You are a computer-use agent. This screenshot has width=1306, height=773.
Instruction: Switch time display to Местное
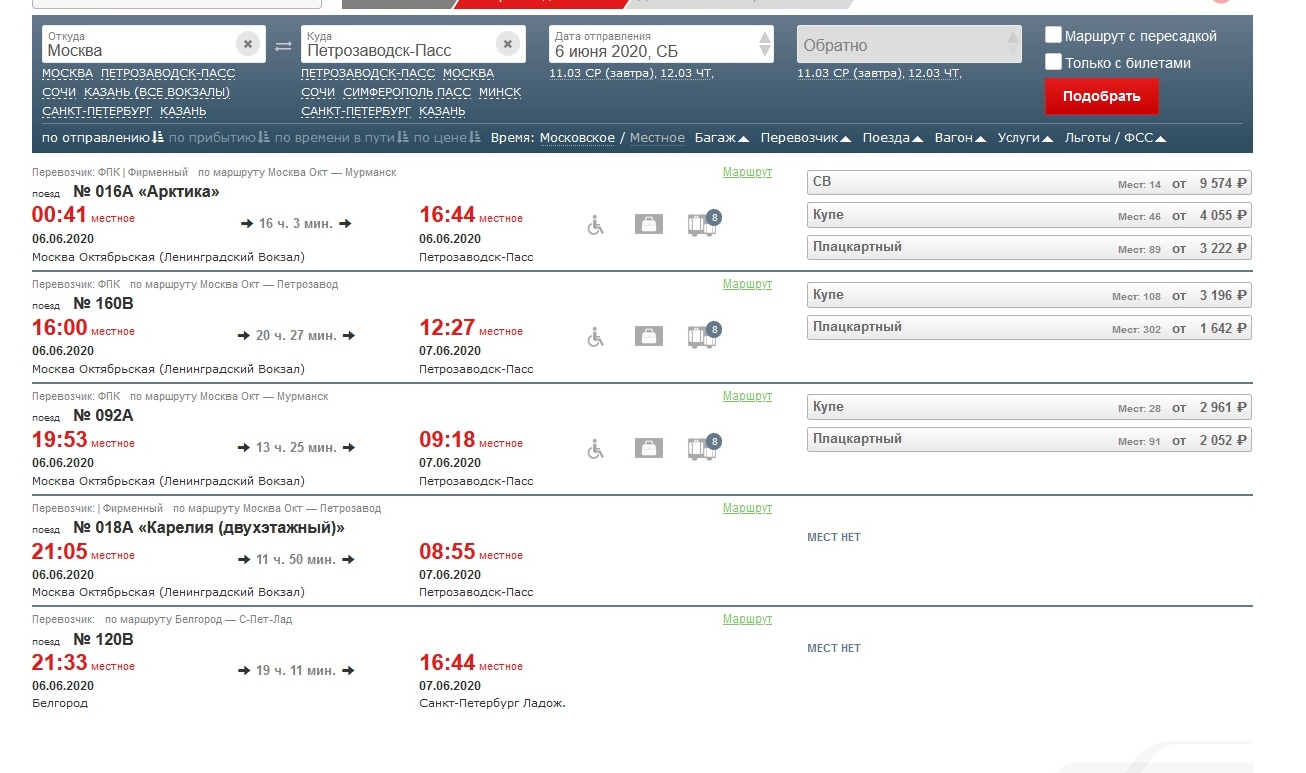coord(657,138)
